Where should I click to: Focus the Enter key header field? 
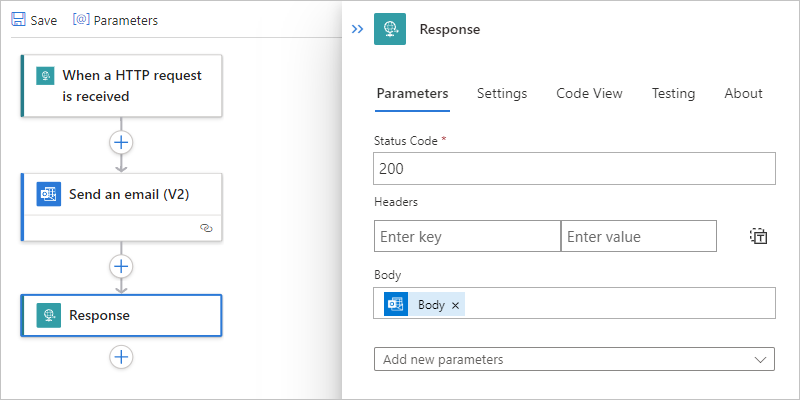click(x=466, y=236)
